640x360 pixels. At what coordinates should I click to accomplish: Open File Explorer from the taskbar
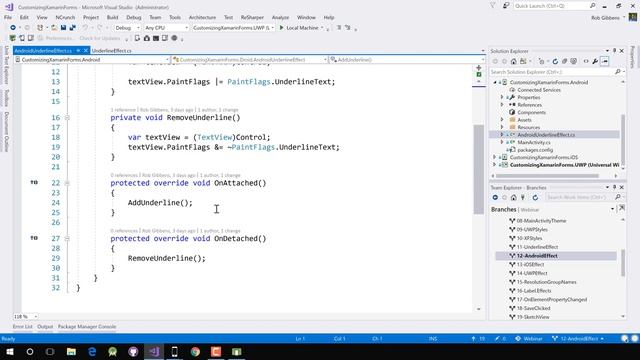71,351
